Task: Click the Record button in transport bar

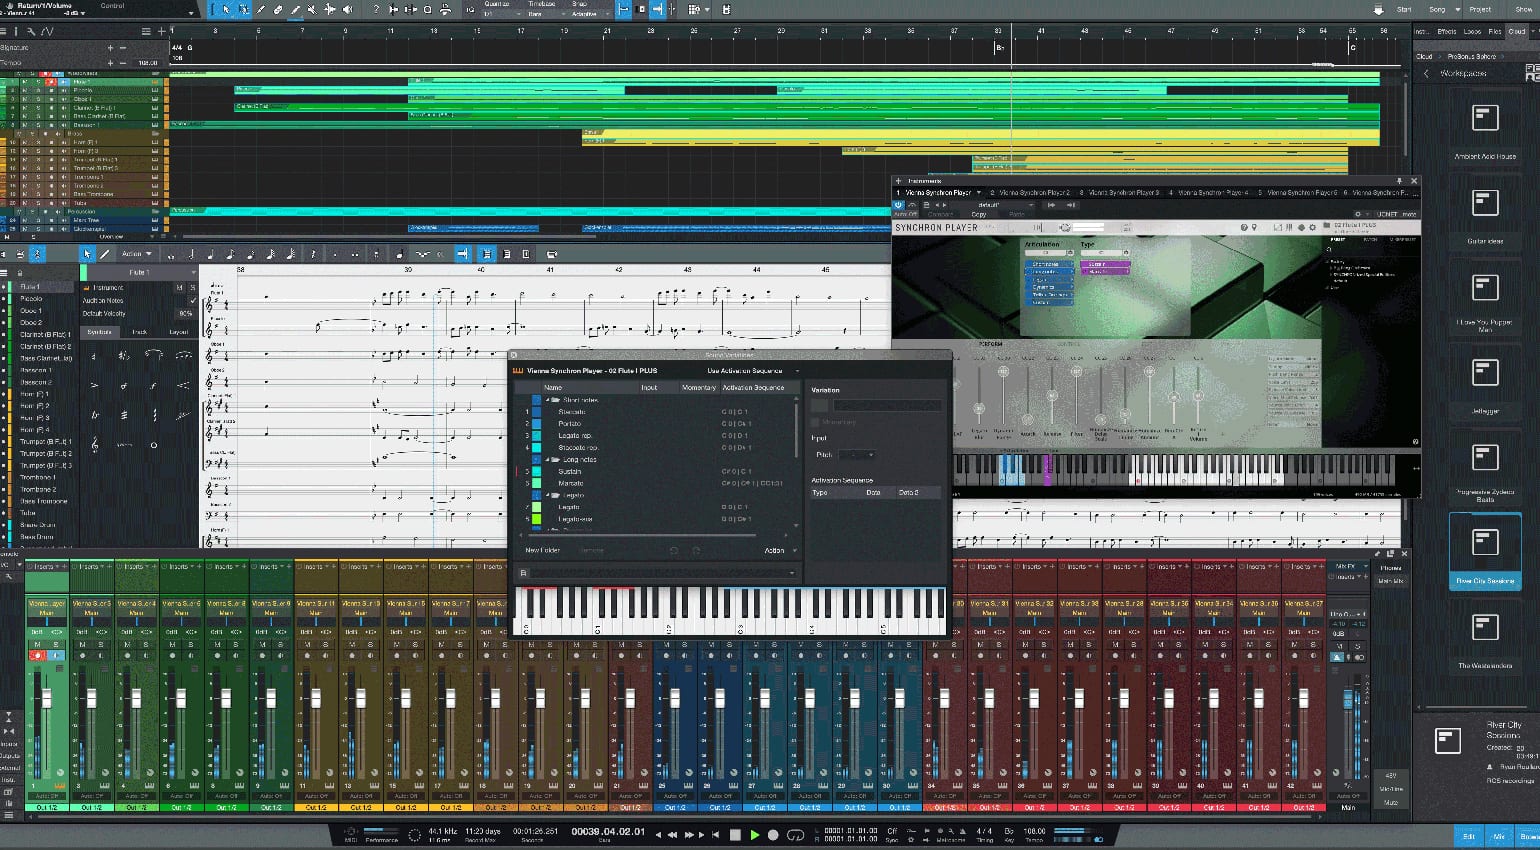Action: [773, 834]
